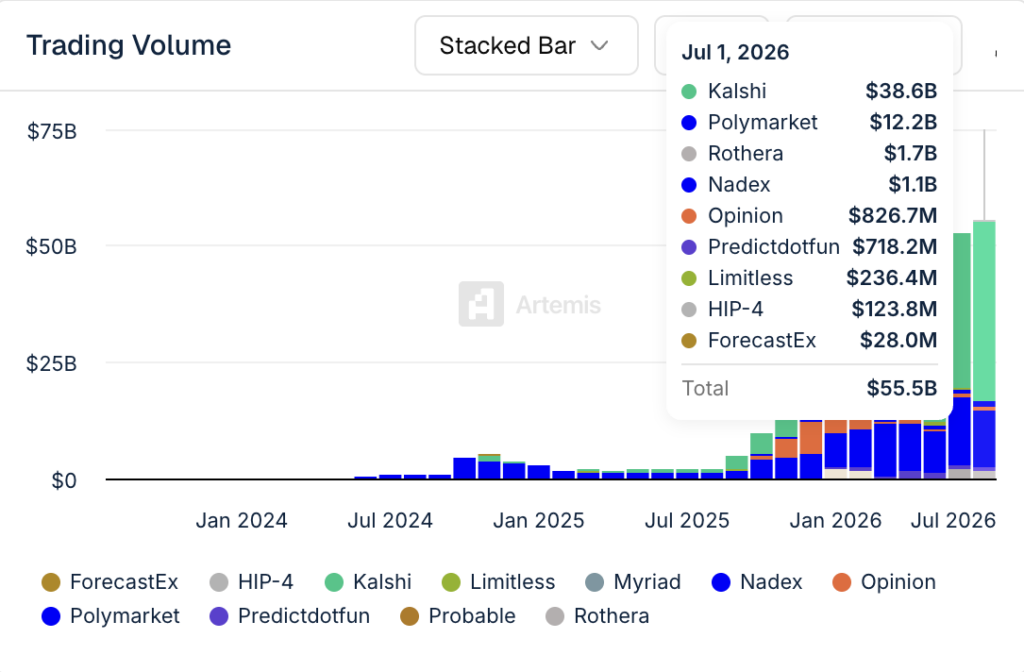Click the $50B y-axis label

click(x=51, y=247)
